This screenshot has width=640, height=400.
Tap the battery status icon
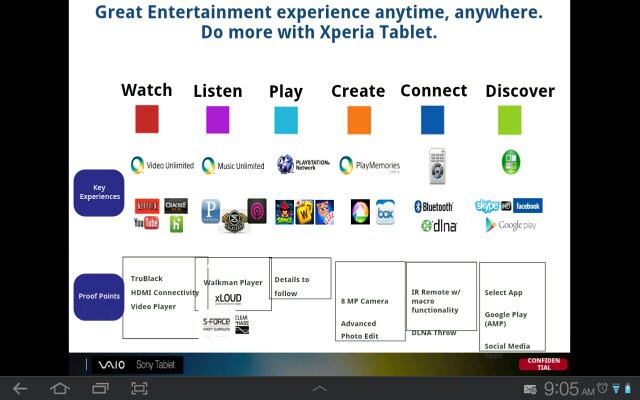(x=628, y=388)
